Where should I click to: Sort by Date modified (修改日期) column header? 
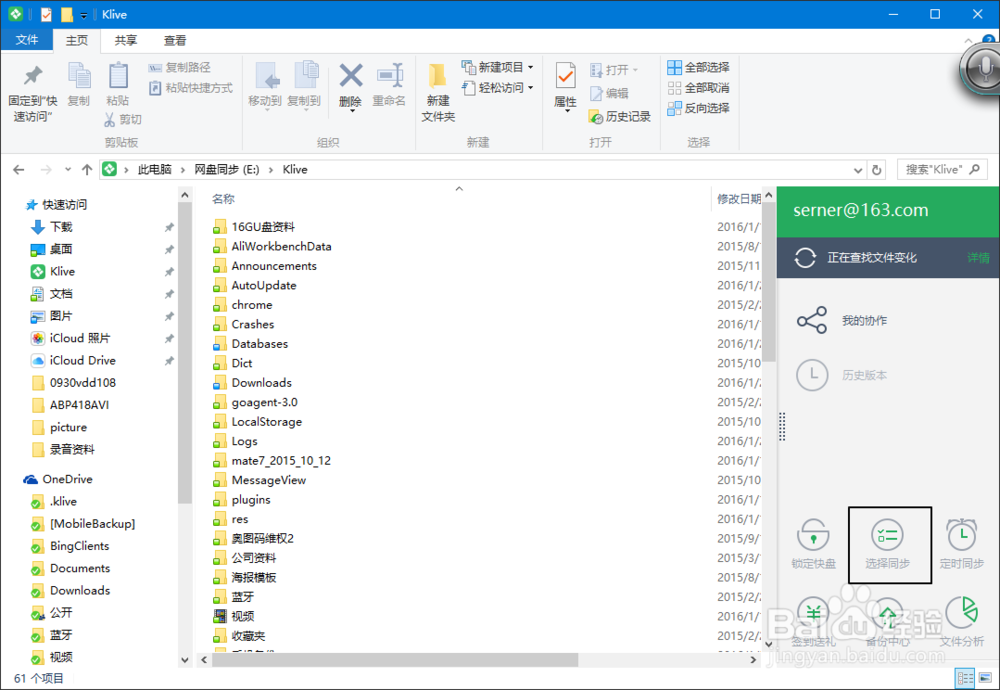click(739, 199)
